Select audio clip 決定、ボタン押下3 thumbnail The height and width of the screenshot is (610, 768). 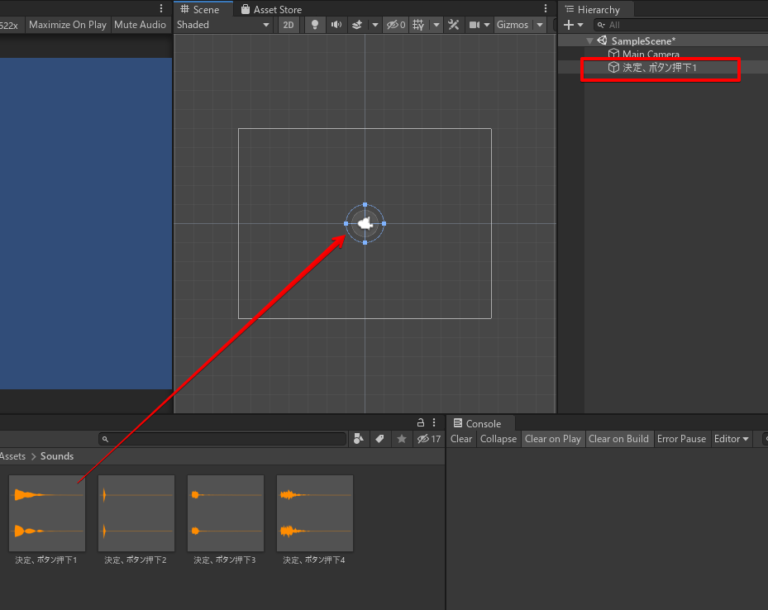(225, 513)
